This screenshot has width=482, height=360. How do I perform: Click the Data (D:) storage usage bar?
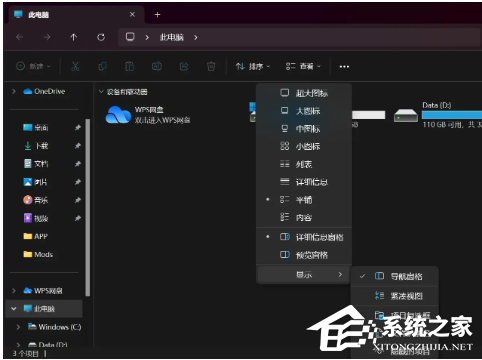tap(452, 115)
